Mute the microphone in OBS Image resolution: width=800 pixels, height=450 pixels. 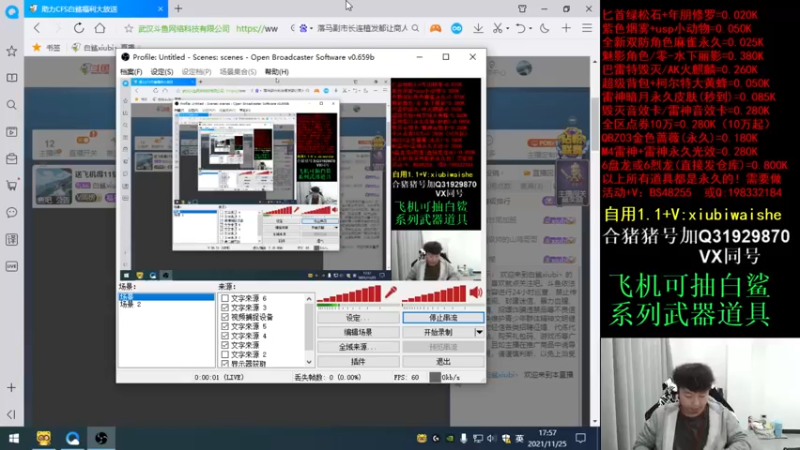[x=391, y=292]
